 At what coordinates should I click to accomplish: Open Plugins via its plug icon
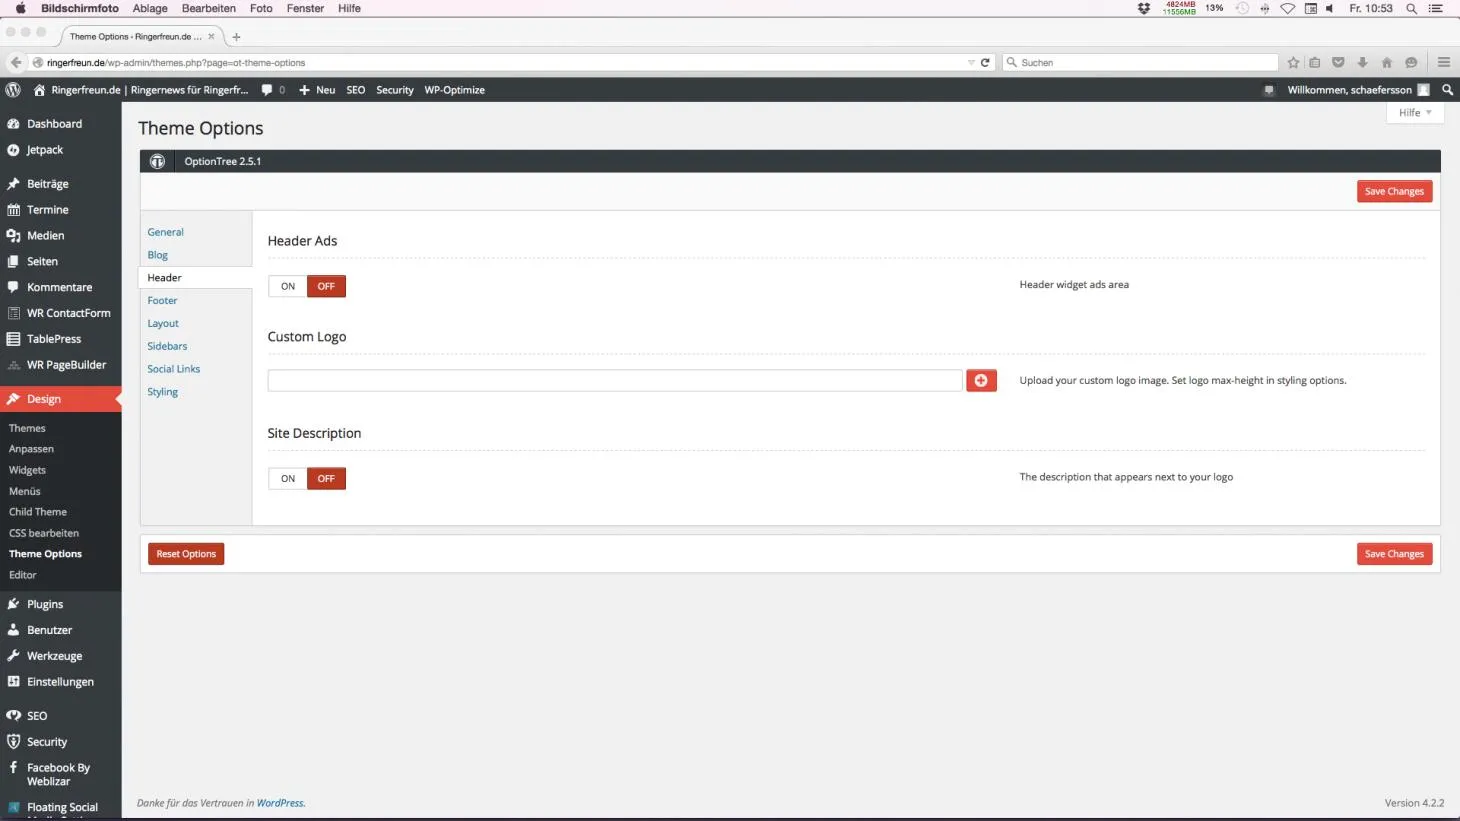tap(13, 604)
